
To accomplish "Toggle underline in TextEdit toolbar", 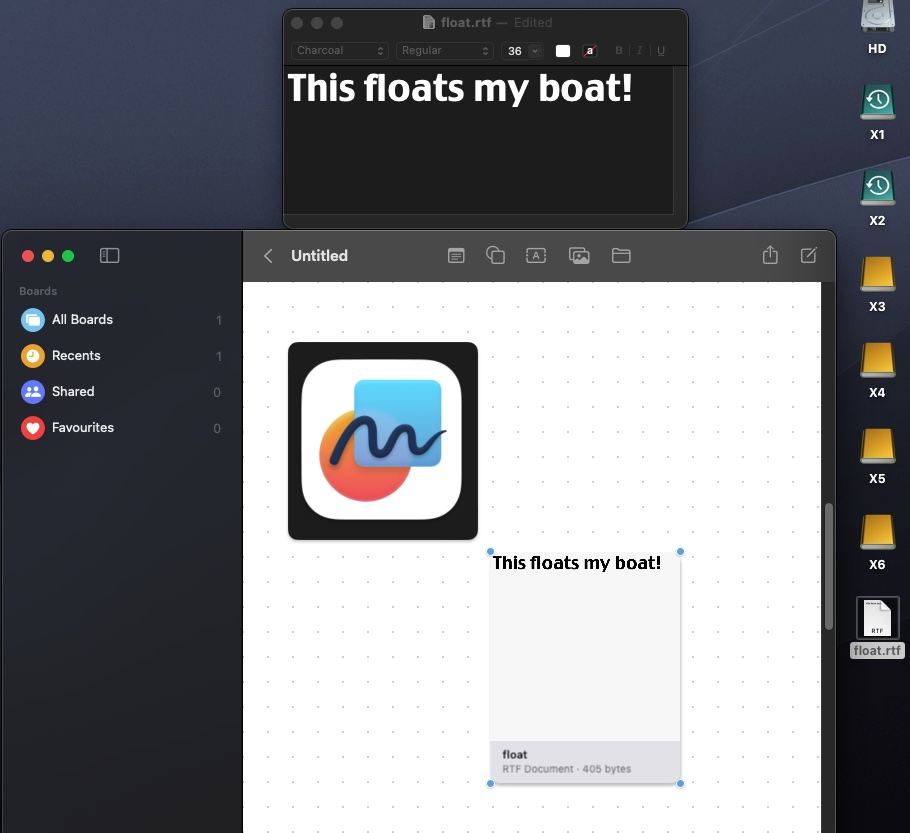I will coord(661,51).
